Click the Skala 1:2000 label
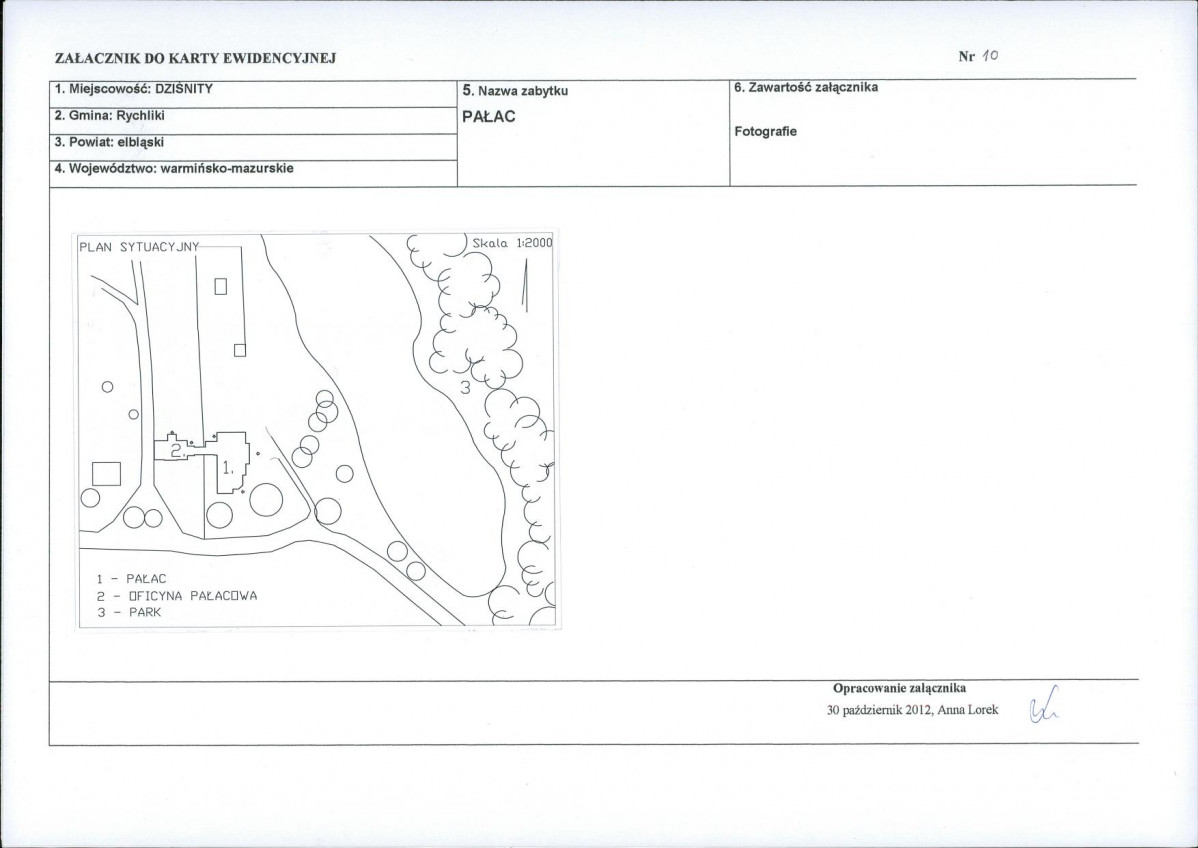 [512, 243]
